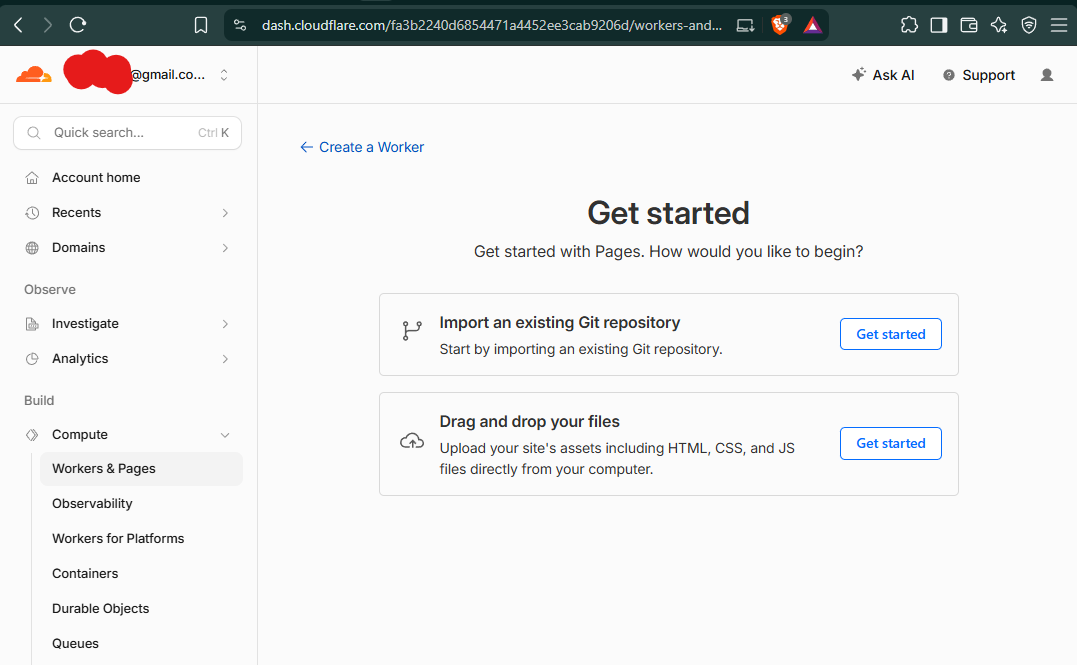Open the browser hamburger menu
The height and width of the screenshot is (665, 1077).
click(1058, 25)
